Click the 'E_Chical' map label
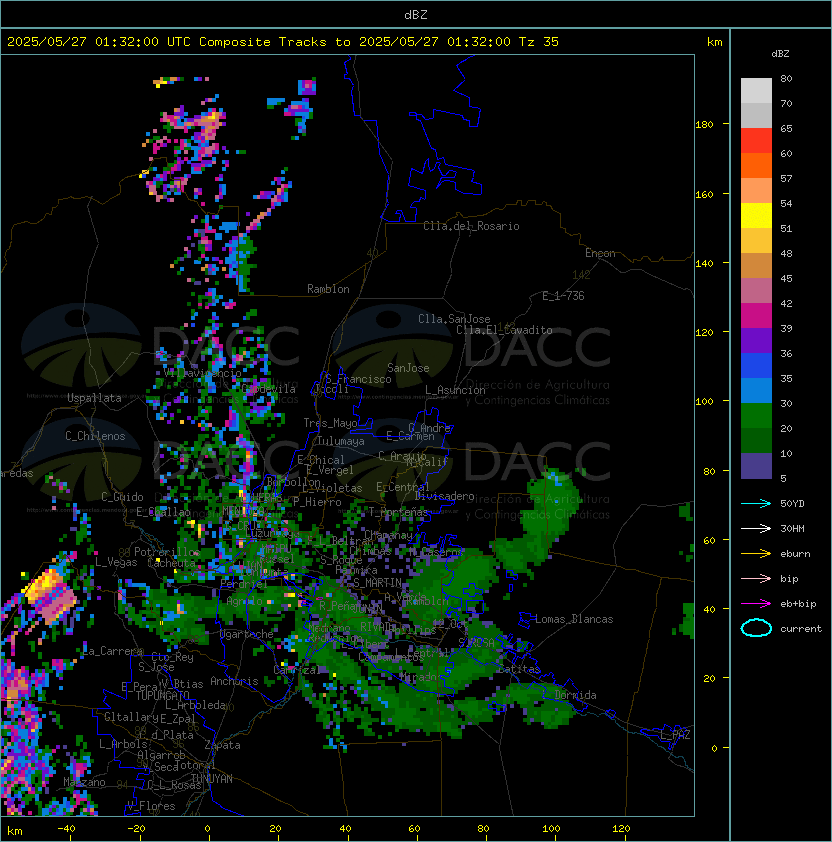832x842 pixels. [x=321, y=460]
